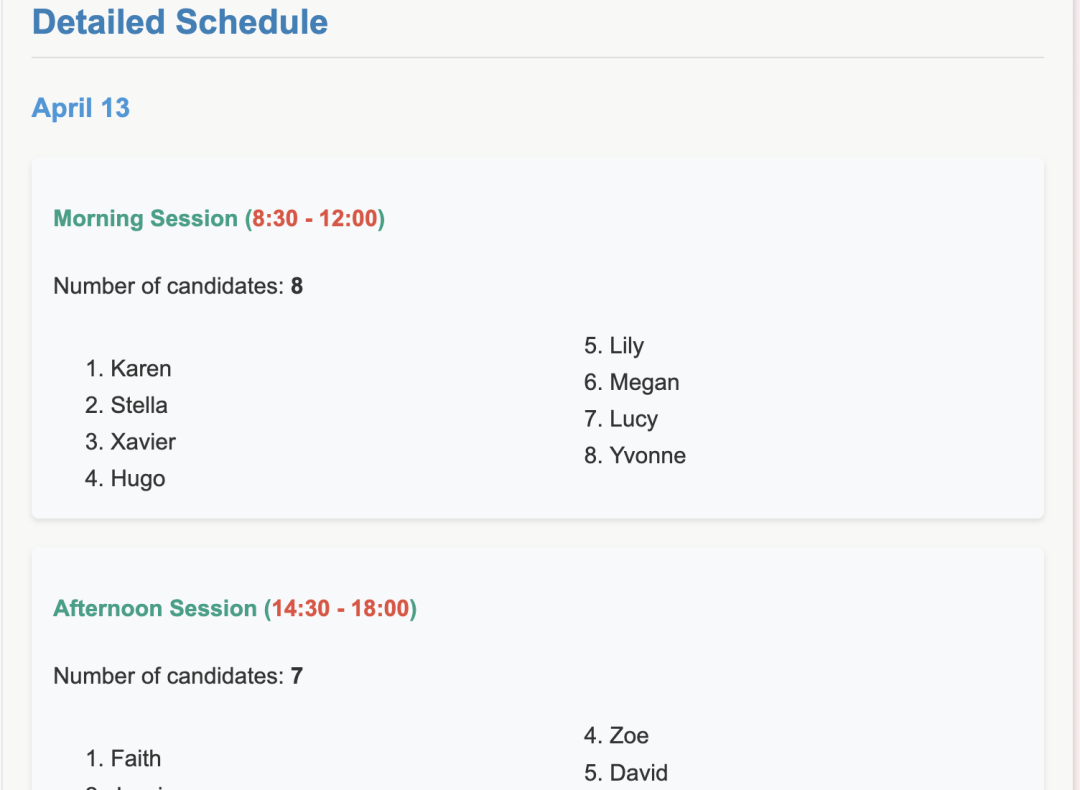
Task: Select candidate Zoe in the afternoon list
Action: pyautogui.click(x=629, y=736)
